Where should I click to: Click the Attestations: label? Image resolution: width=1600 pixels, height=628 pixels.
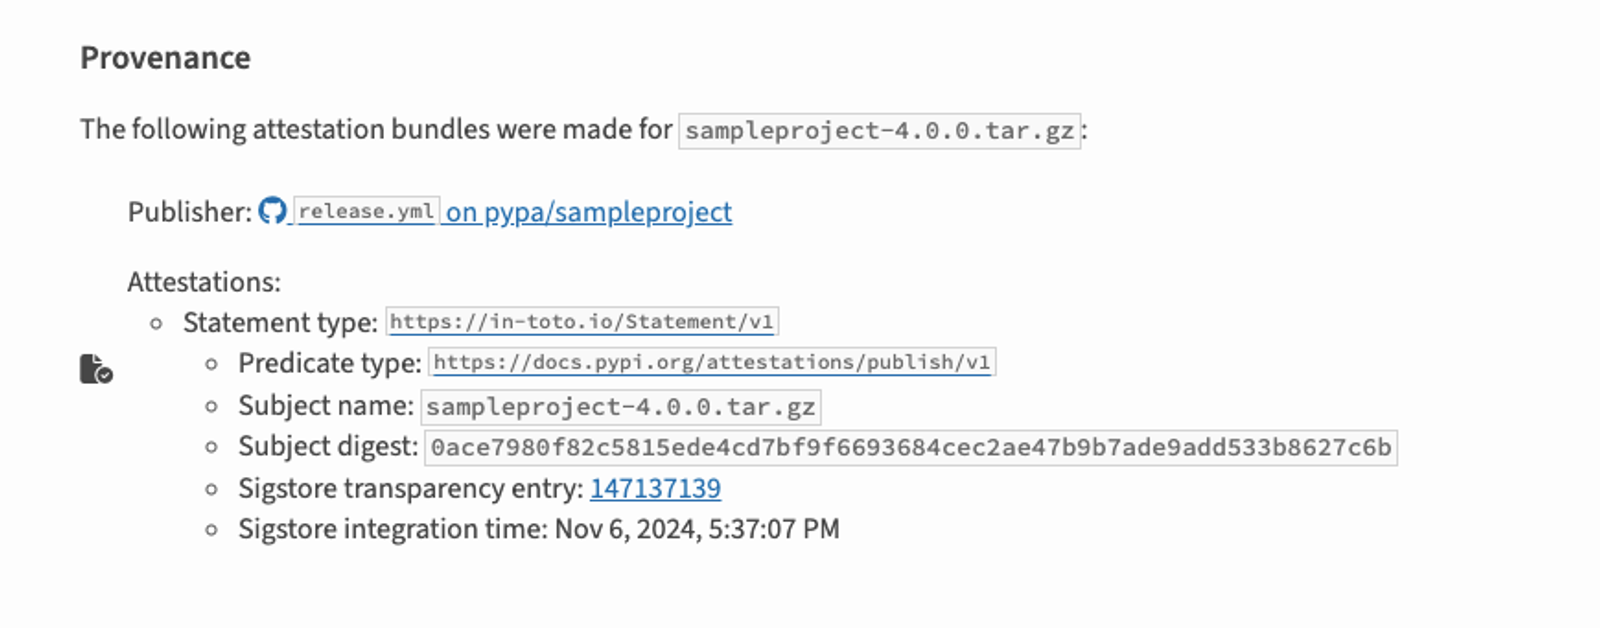pyautogui.click(x=204, y=282)
